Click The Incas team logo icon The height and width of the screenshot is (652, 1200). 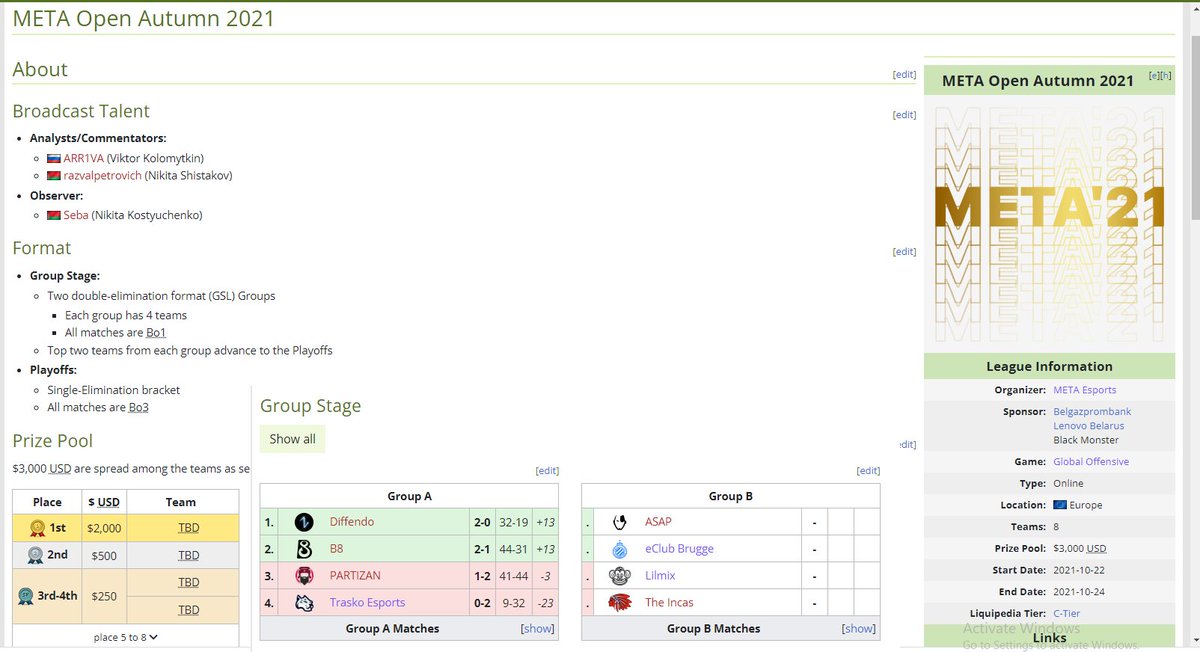tap(620, 603)
